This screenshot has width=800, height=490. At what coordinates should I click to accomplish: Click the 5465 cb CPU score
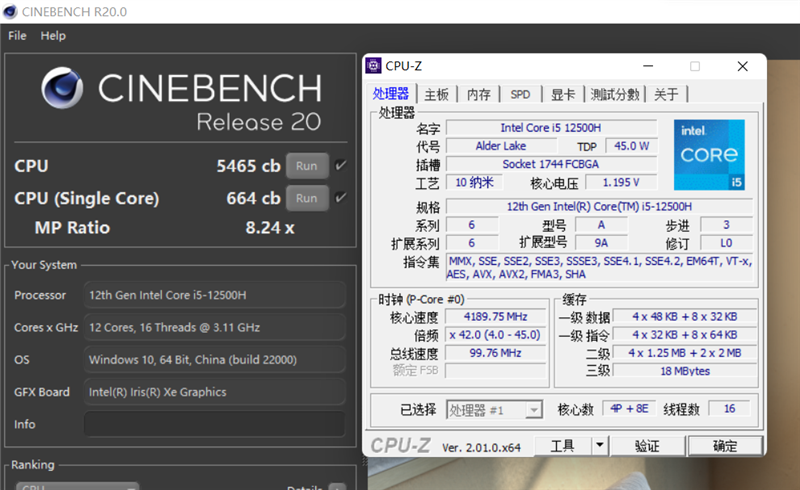click(x=248, y=166)
